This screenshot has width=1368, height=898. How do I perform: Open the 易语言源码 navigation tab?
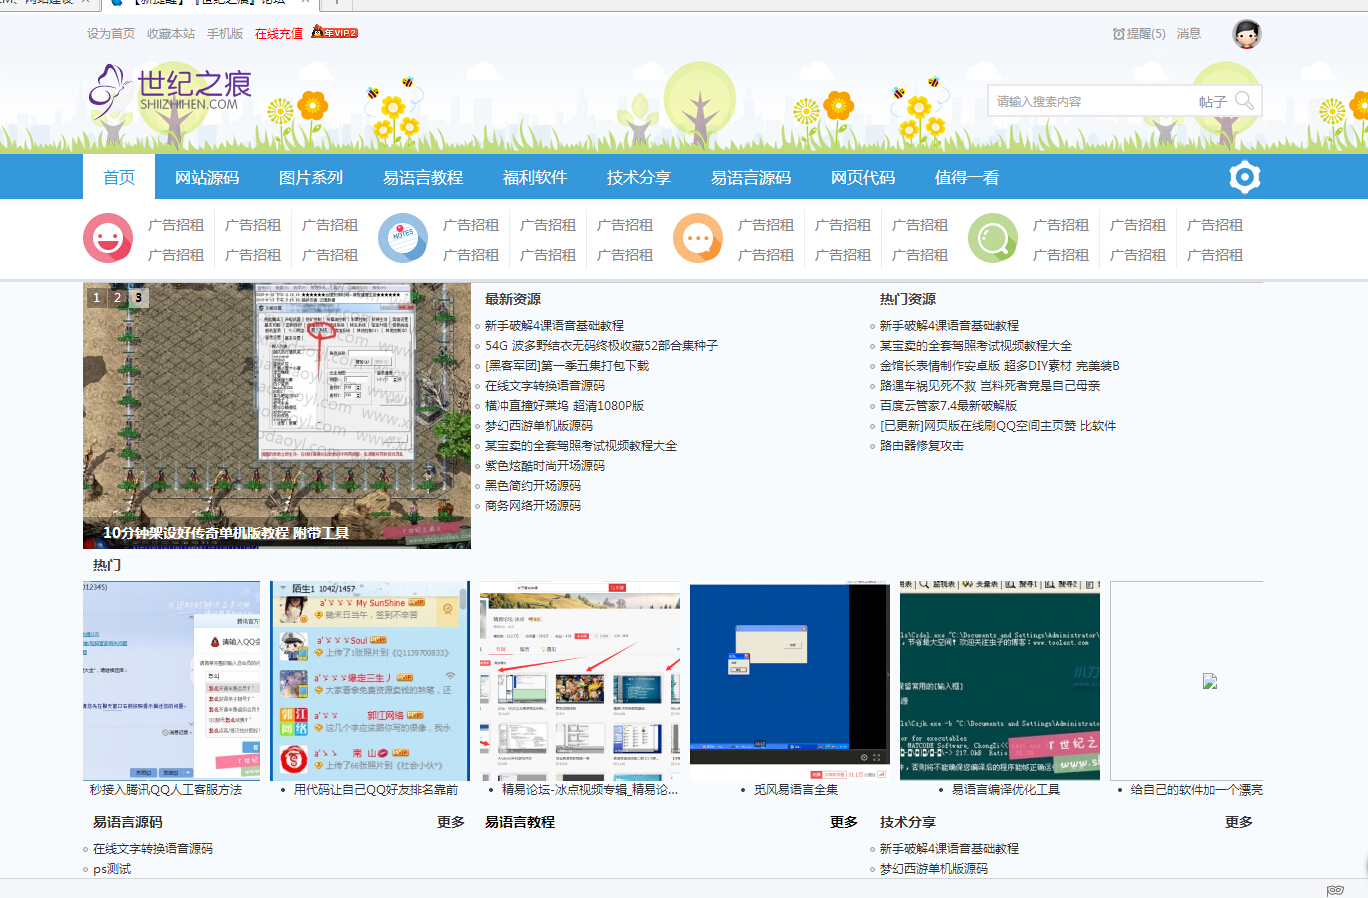(751, 177)
